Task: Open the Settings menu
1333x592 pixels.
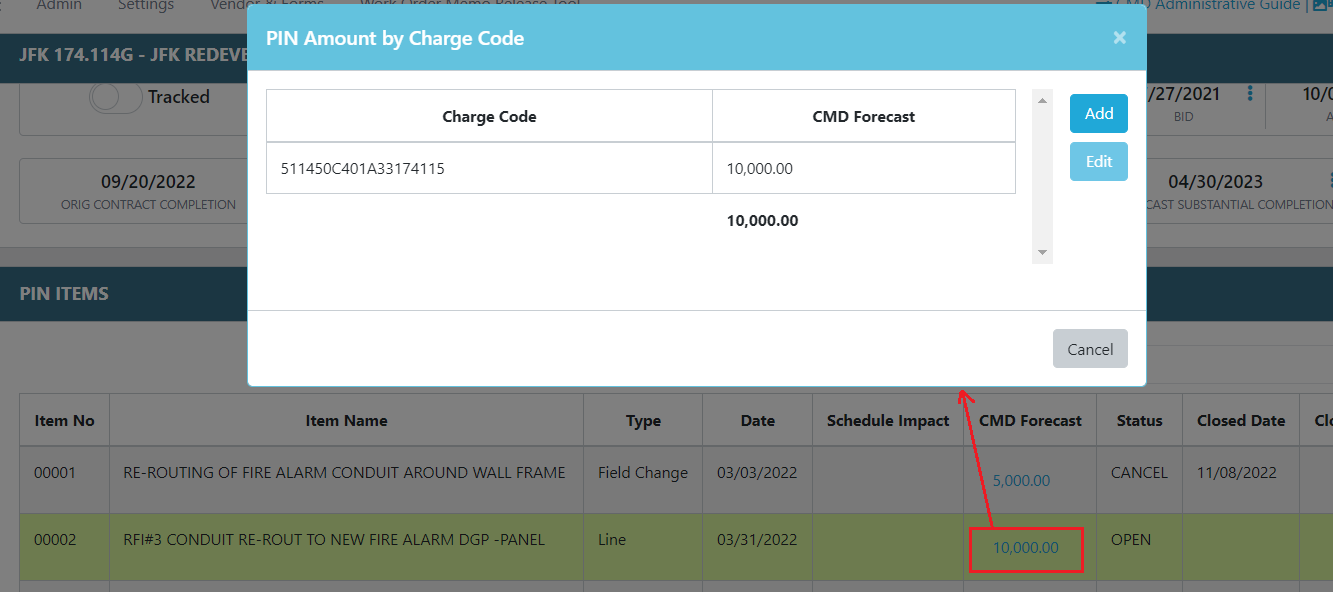Action: [x=145, y=5]
